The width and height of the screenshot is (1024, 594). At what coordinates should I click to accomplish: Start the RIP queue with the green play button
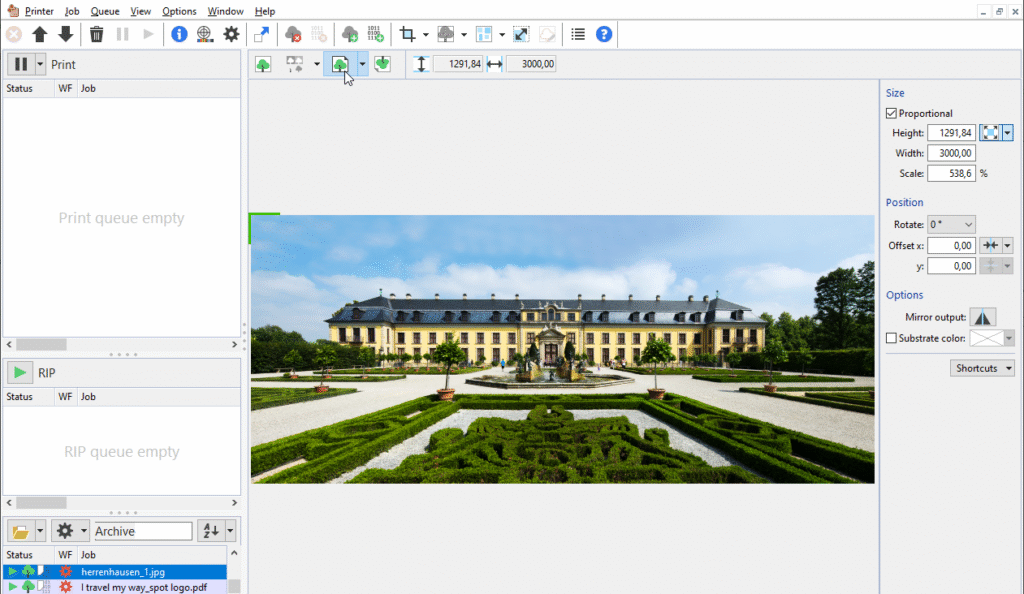[20, 373]
